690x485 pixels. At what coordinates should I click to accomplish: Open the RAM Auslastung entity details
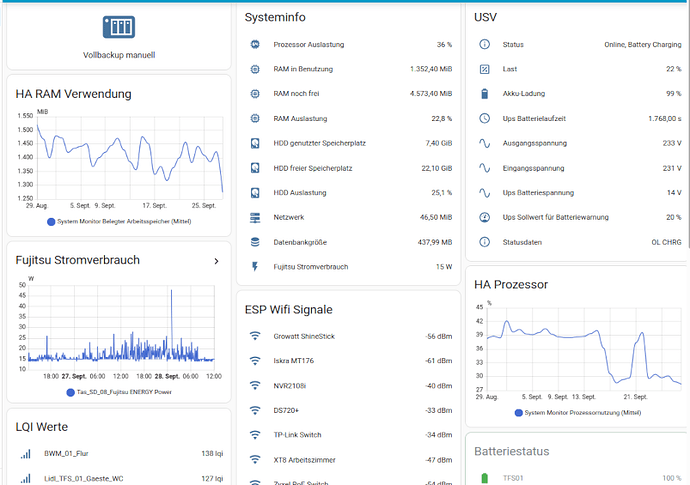[x=349, y=119]
